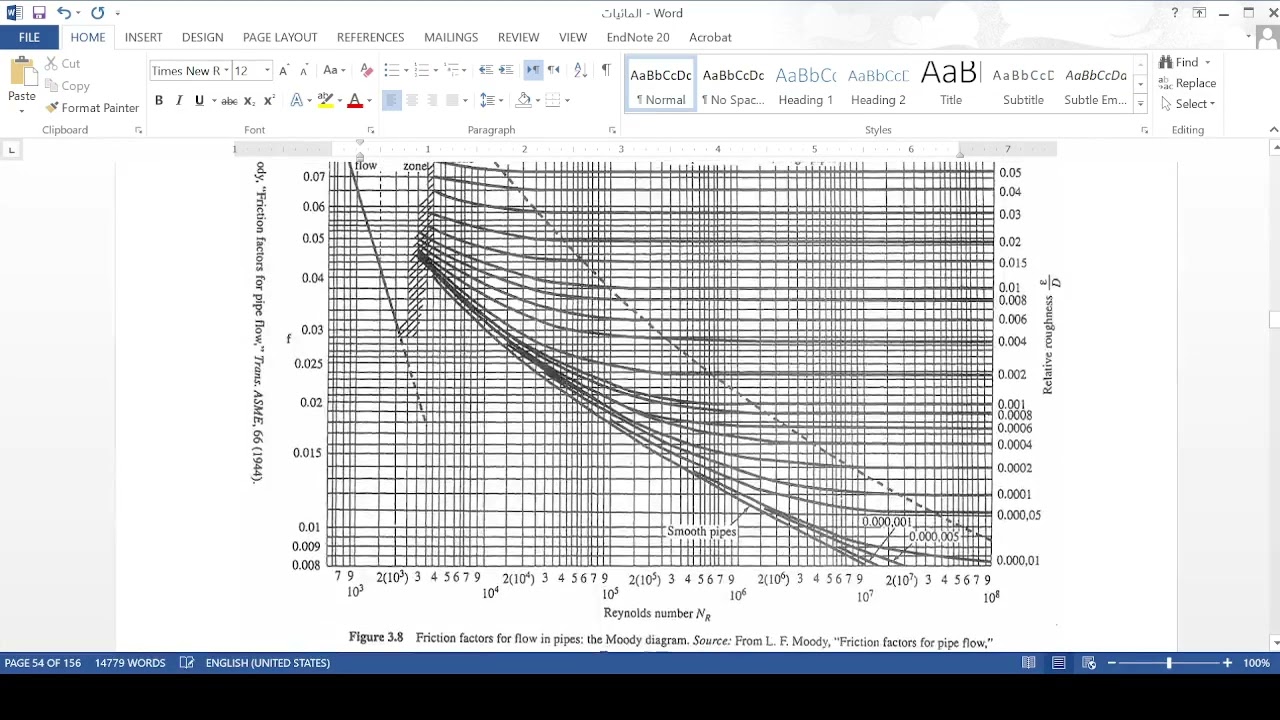Toggle subscript formatting
The image size is (1280, 720).
250,101
